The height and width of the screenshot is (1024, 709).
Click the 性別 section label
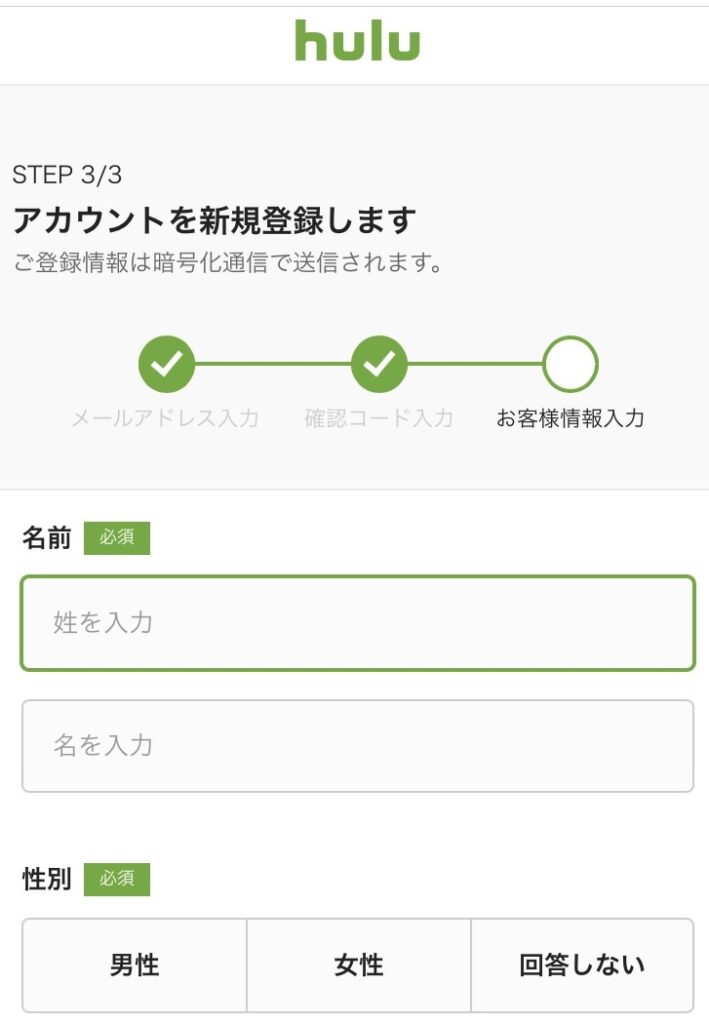click(46, 878)
